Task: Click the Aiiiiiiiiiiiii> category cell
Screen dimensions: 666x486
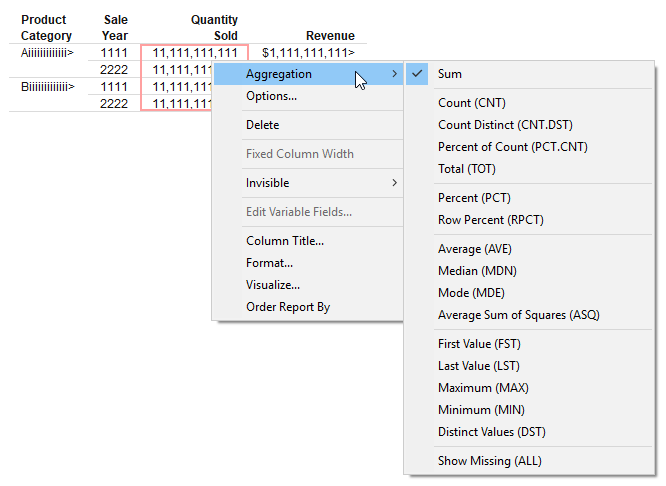Action: 47,53
